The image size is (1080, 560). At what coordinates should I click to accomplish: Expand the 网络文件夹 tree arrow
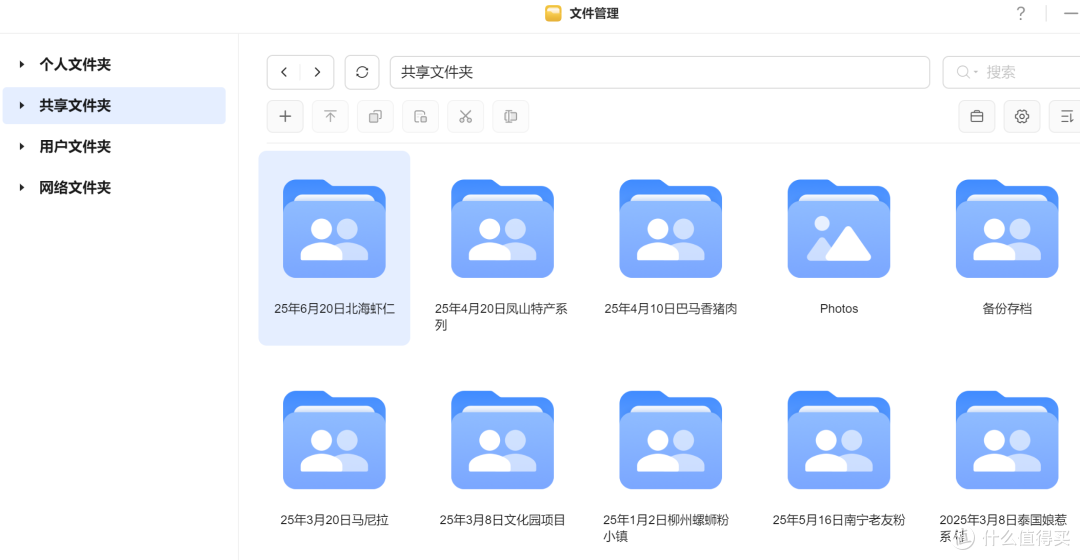pos(22,187)
